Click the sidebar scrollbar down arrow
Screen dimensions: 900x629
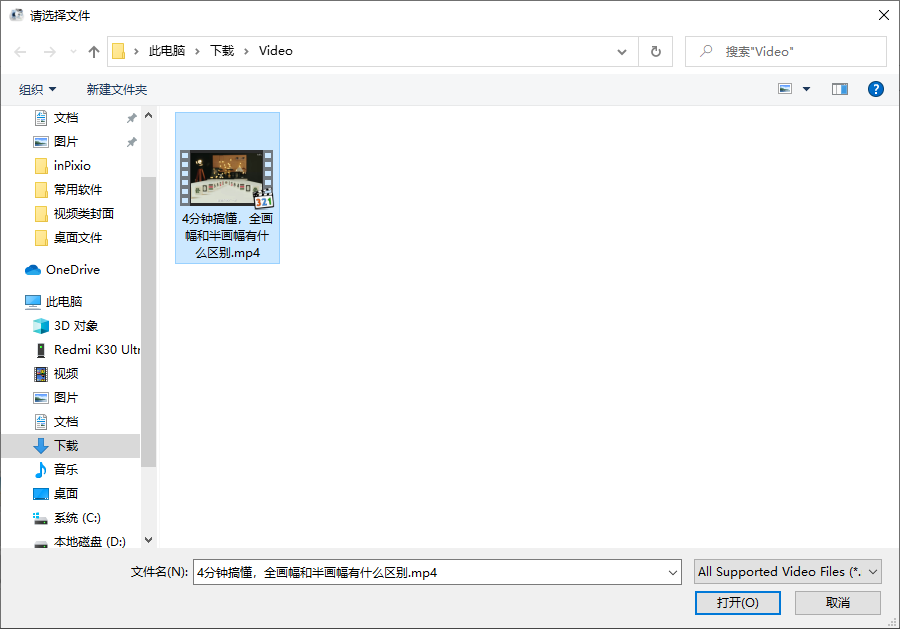pyautogui.click(x=147, y=540)
